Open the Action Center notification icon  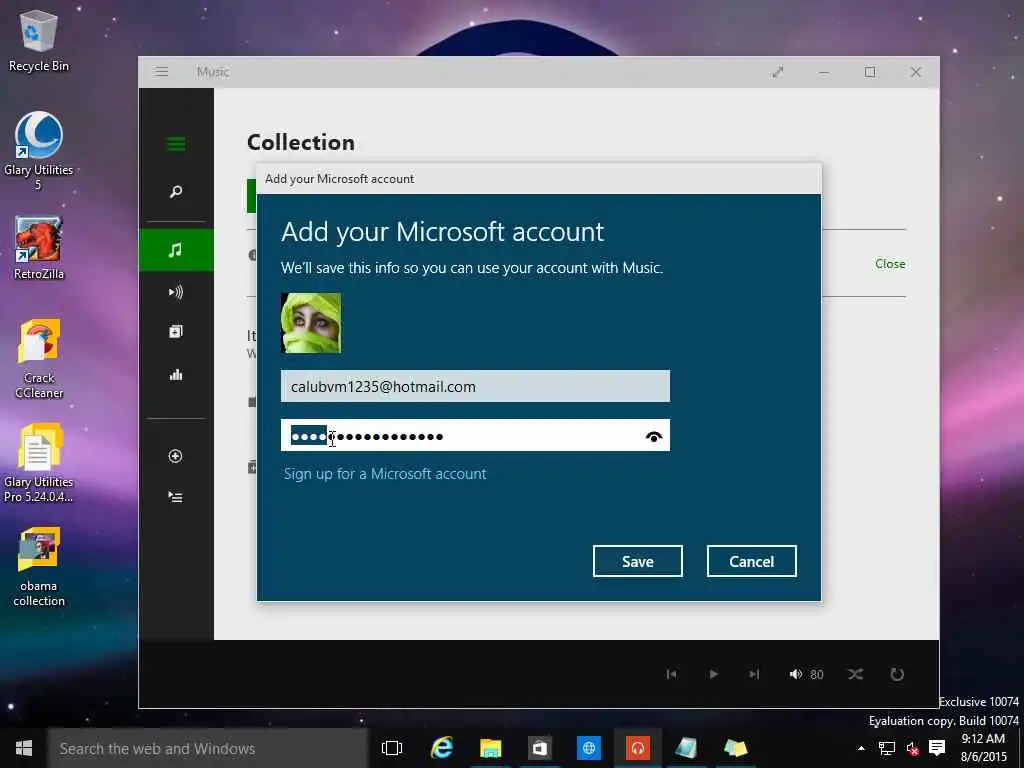937,748
